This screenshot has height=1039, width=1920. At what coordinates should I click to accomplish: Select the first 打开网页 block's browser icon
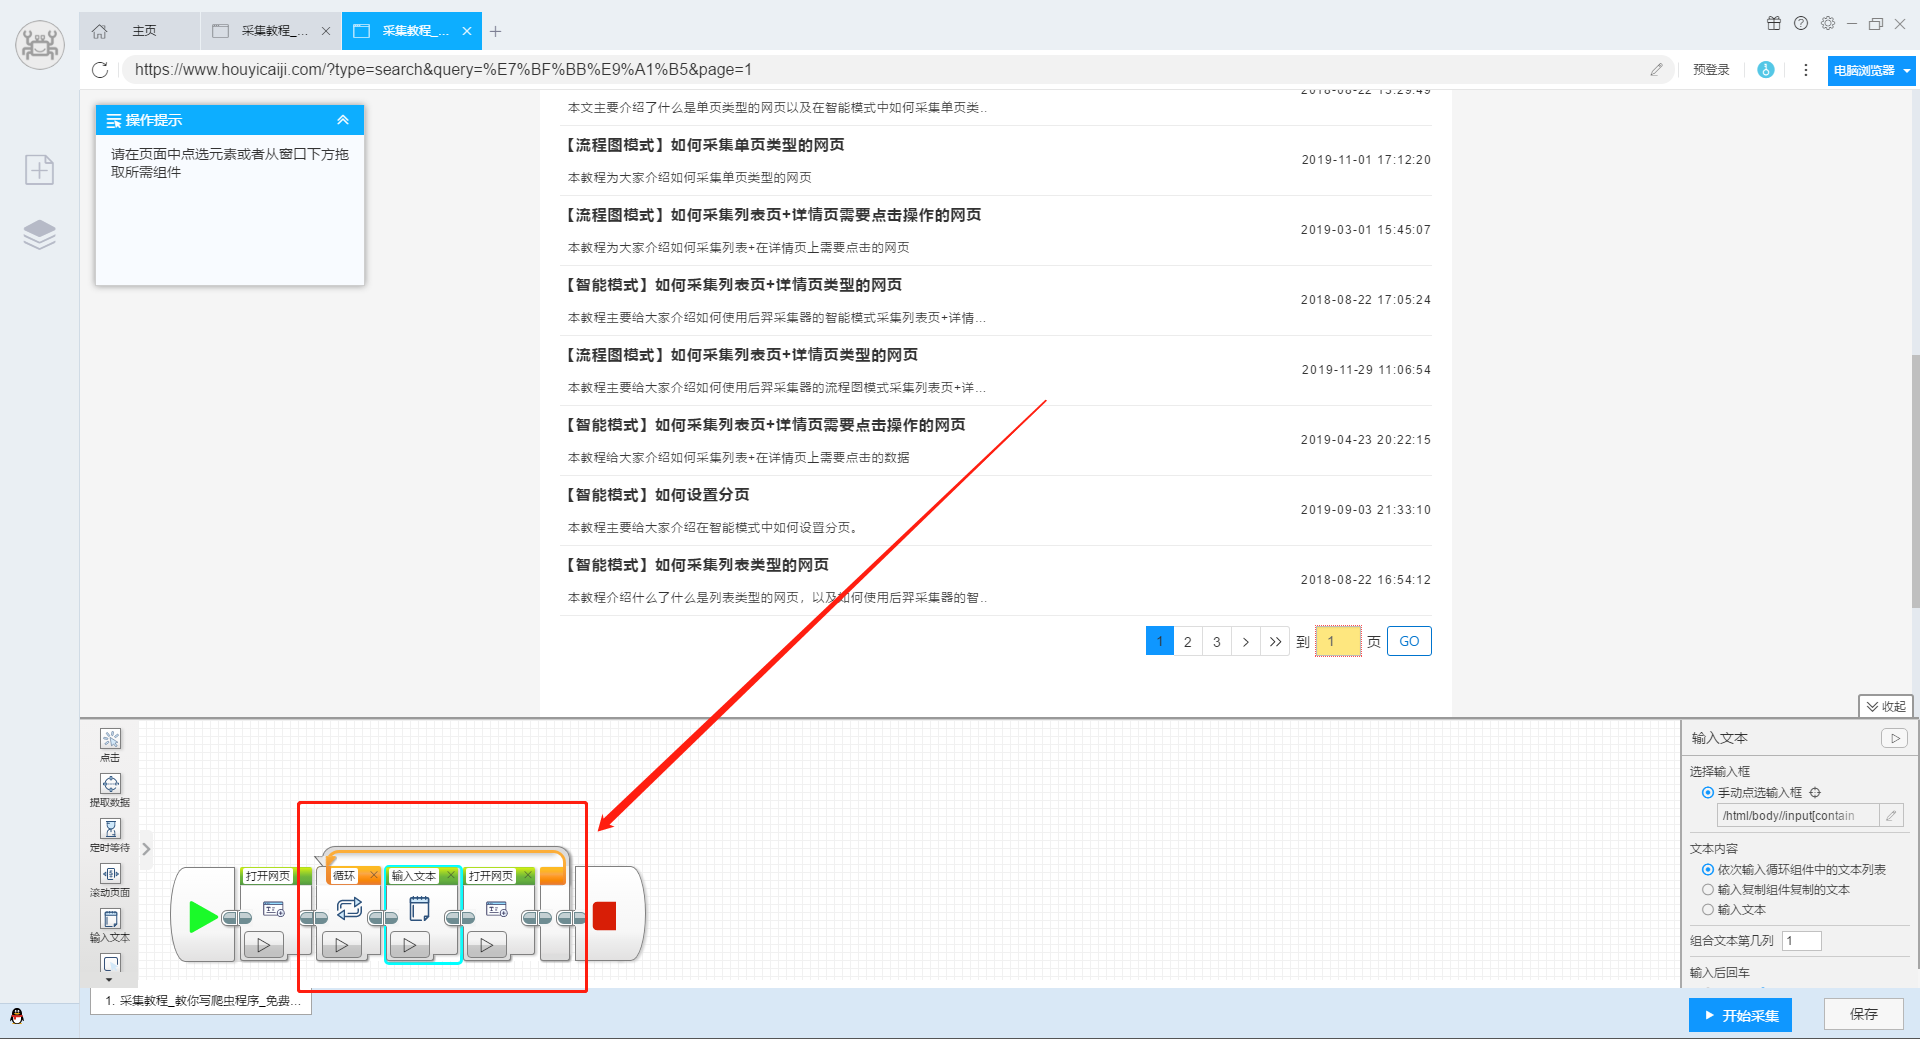coord(273,909)
